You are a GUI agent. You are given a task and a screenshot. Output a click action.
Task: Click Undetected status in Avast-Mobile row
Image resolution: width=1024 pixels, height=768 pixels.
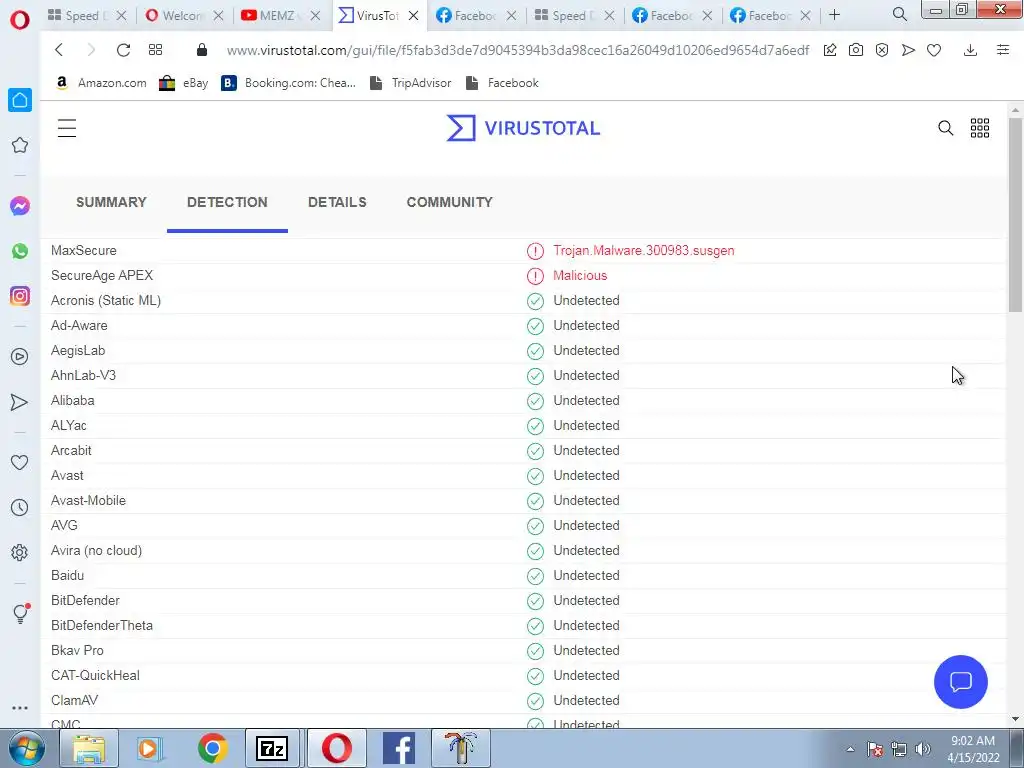(586, 501)
